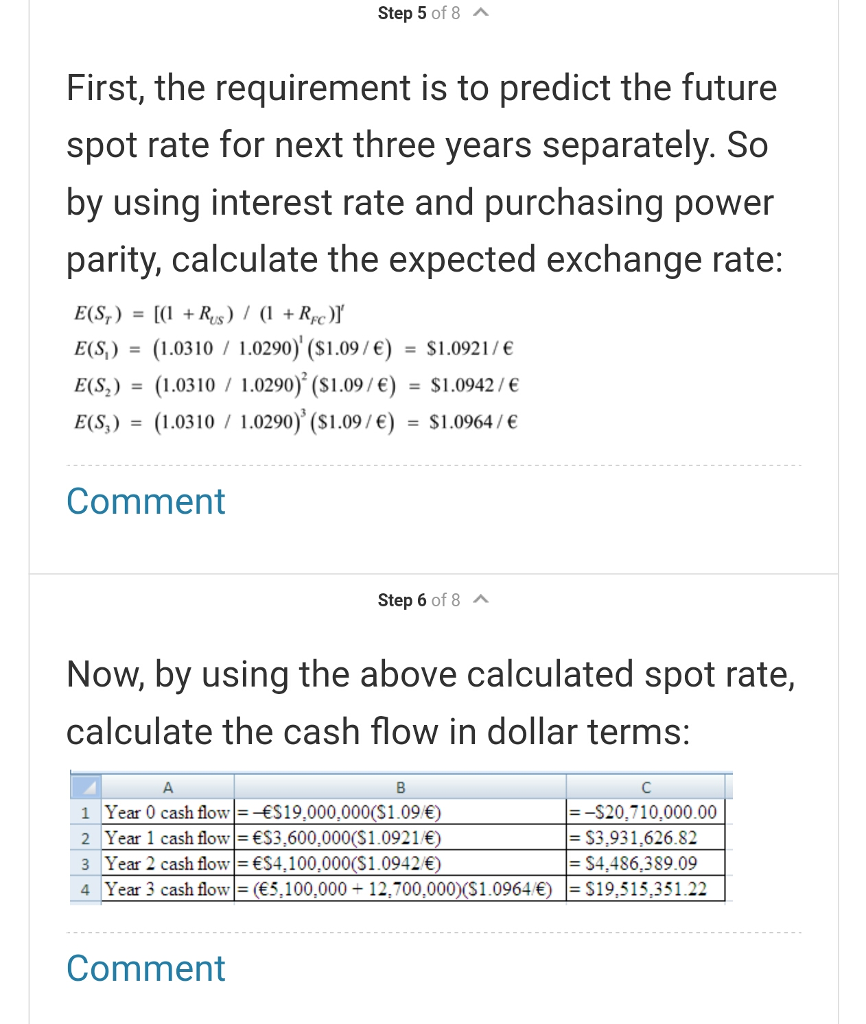Select column header B in the spreadsheet
The width and height of the screenshot is (866, 1024).
click(399, 786)
